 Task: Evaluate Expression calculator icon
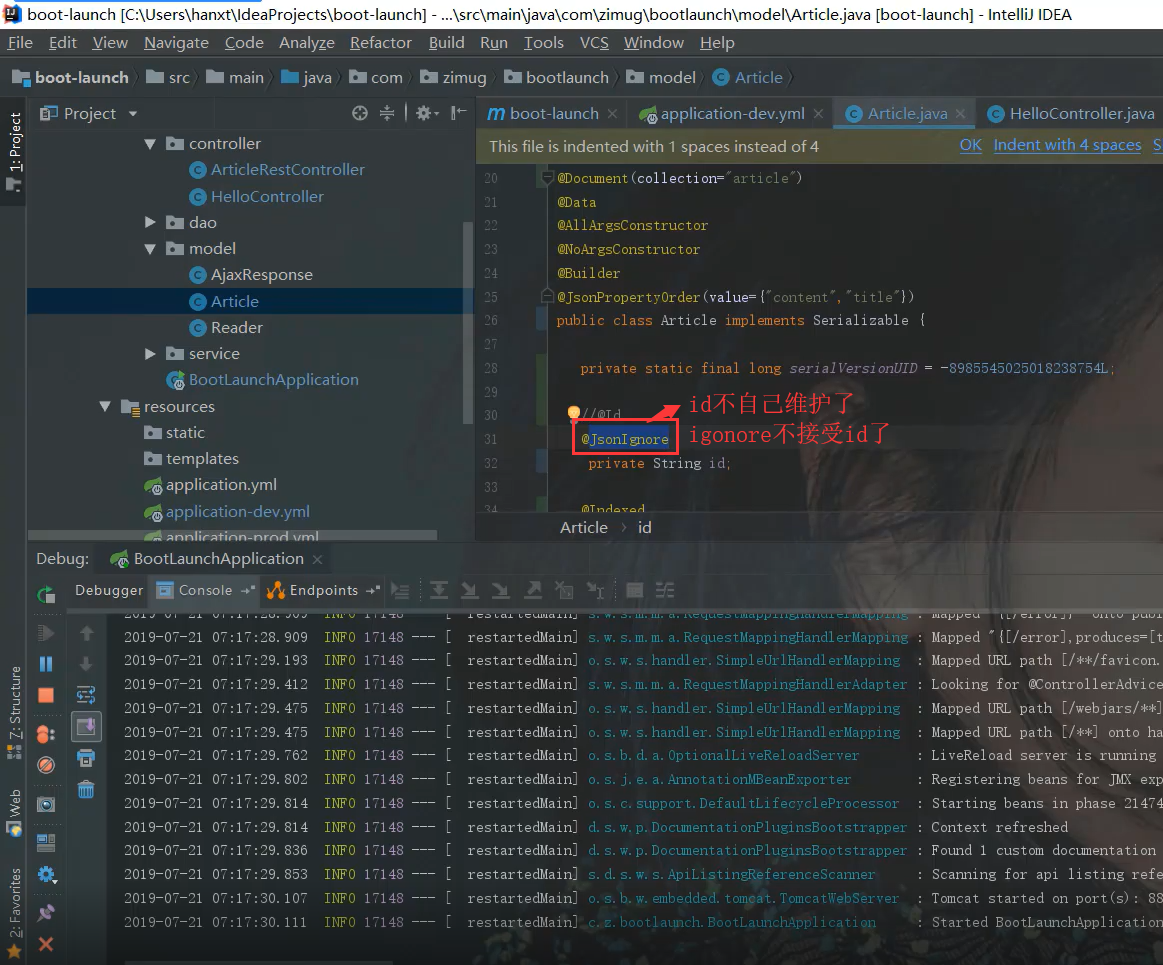pos(635,590)
